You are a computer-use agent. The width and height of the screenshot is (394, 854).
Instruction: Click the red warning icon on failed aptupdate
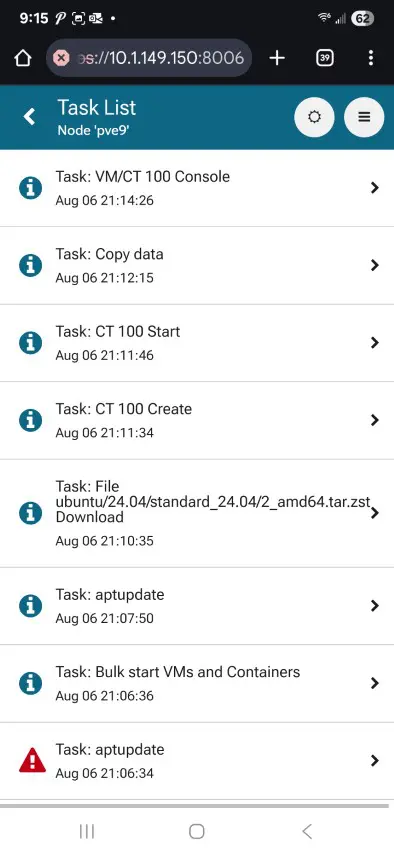32,760
